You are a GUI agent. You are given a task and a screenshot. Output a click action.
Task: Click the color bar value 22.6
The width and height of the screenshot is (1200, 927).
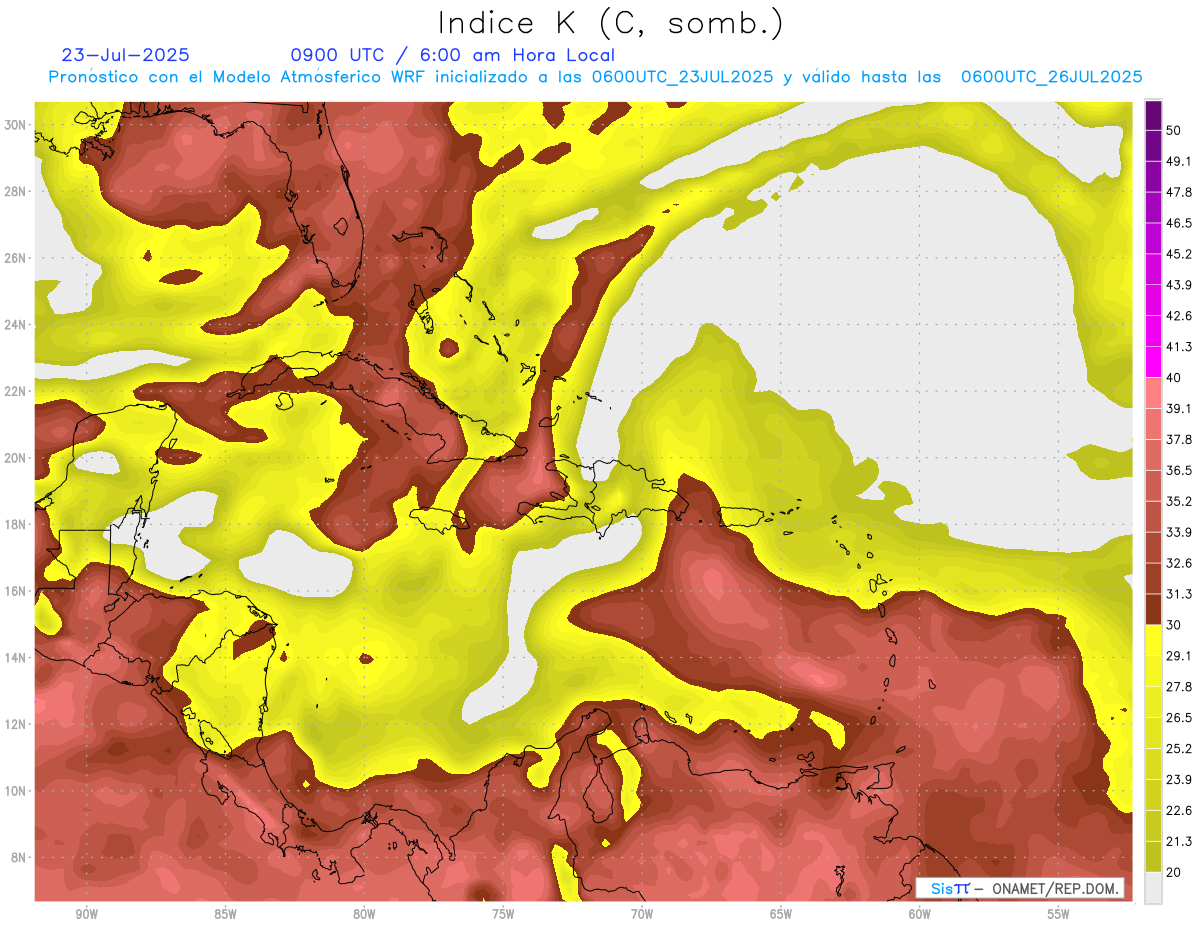tap(1180, 811)
